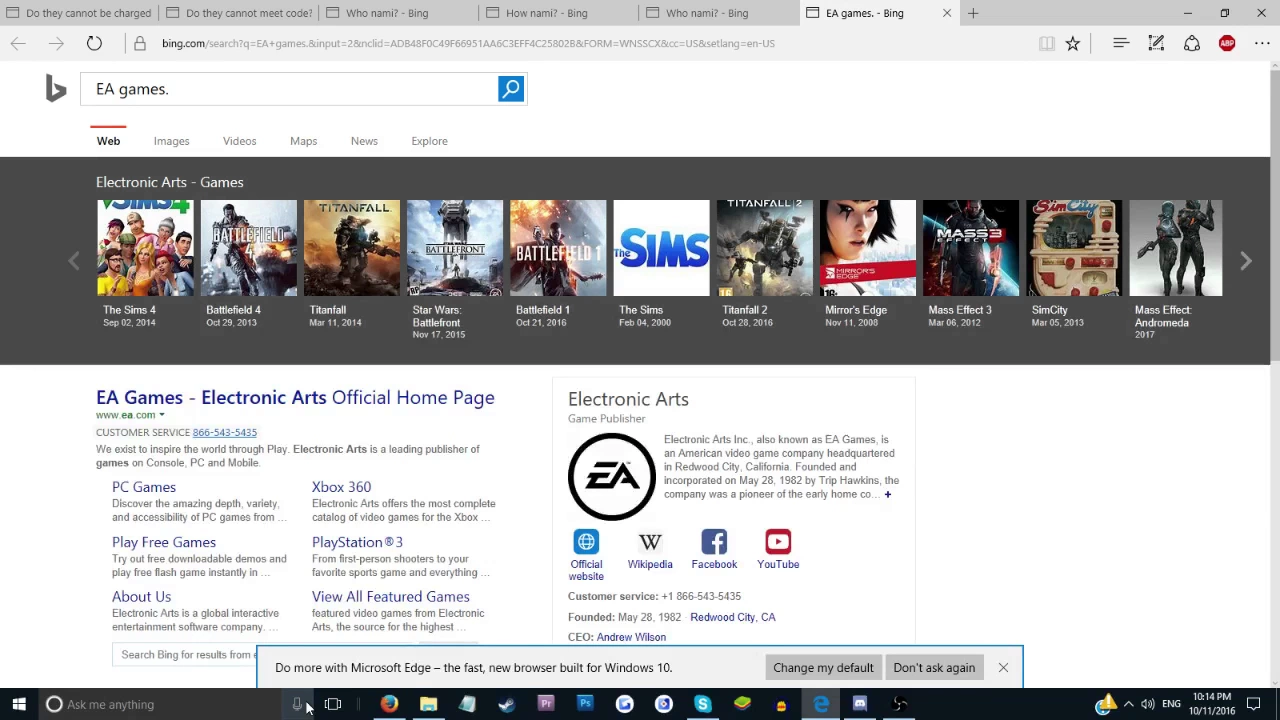This screenshot has height=720, width=1280.
Task: Open the About Us sublink
Action: point(141,597)
